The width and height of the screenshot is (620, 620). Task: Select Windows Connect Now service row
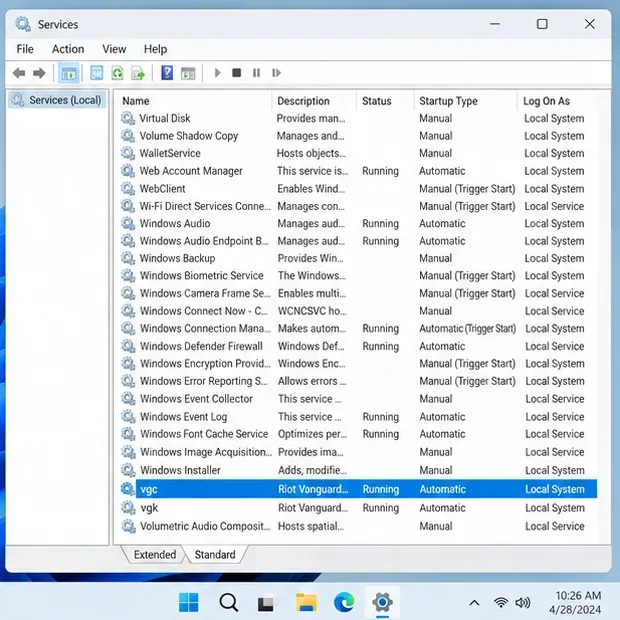point(359,311)
